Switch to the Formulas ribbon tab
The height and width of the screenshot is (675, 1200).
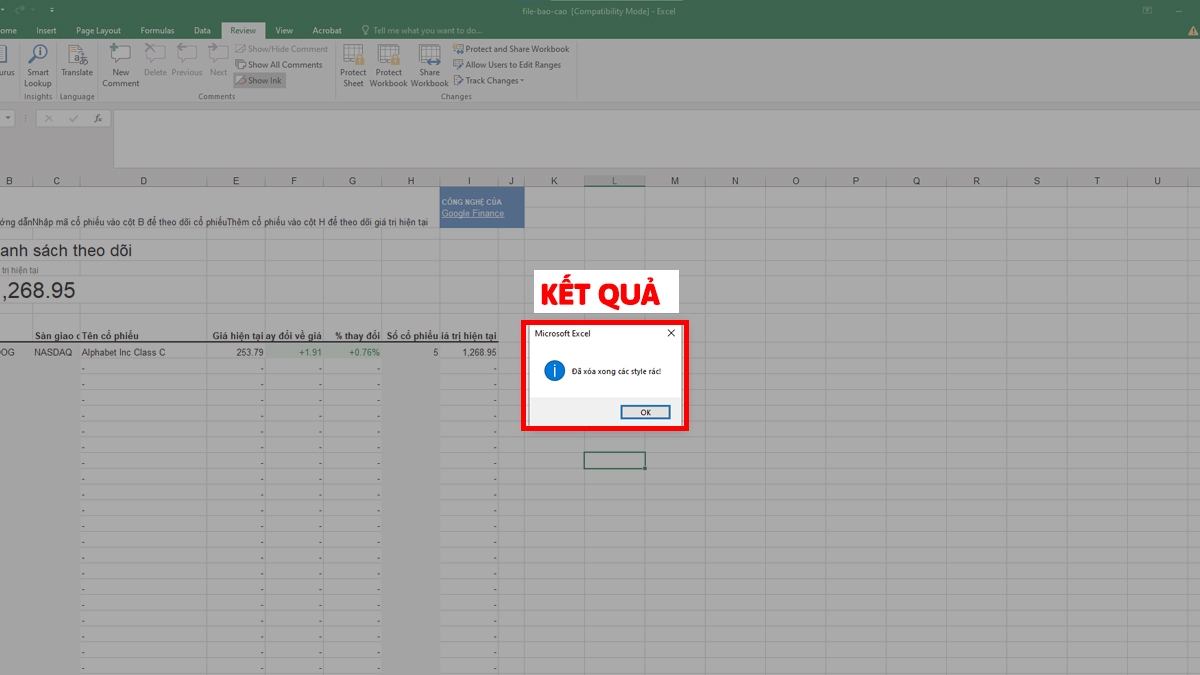tap(157, 30)
